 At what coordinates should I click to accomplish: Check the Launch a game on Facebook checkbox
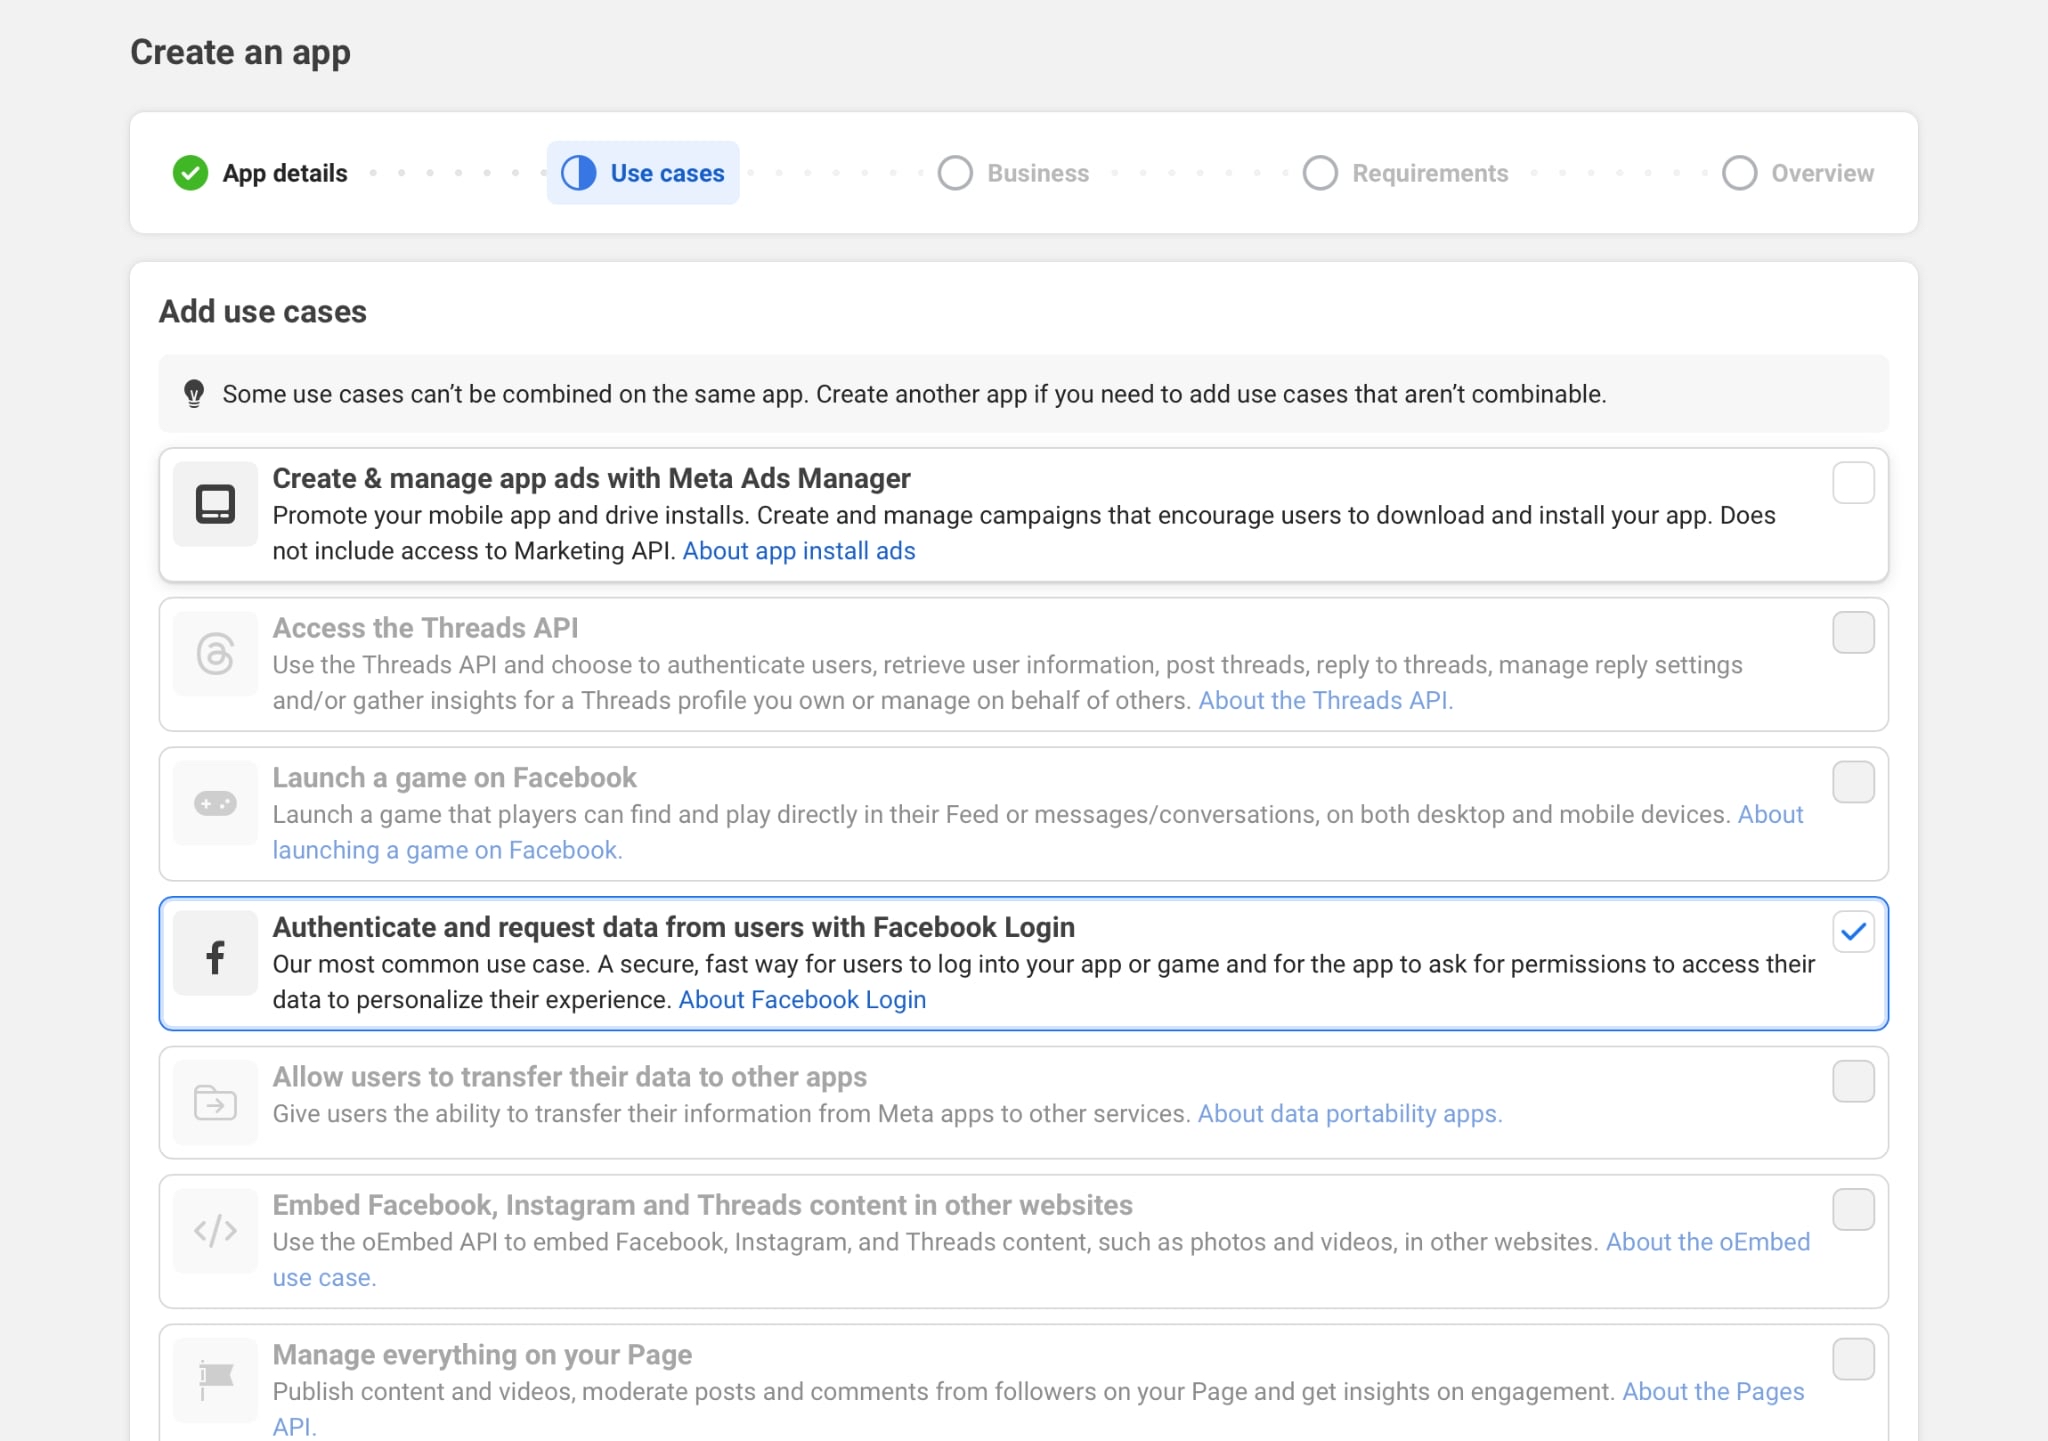(1853, 782)
